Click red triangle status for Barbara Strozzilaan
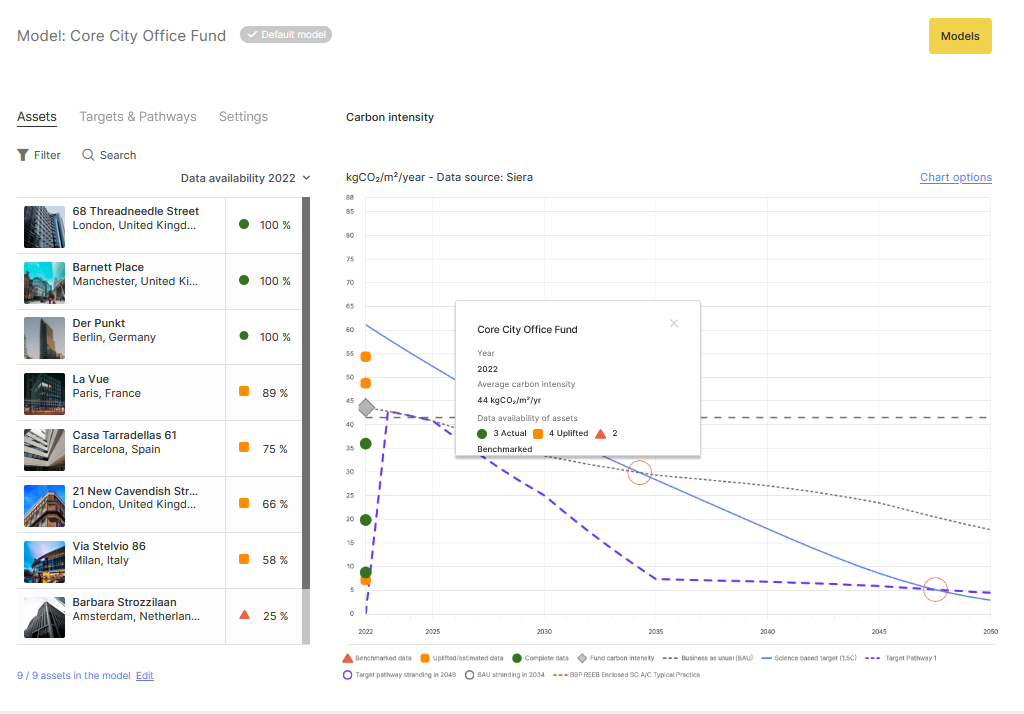The image size is (1024, 714). (x=244, y=615)
